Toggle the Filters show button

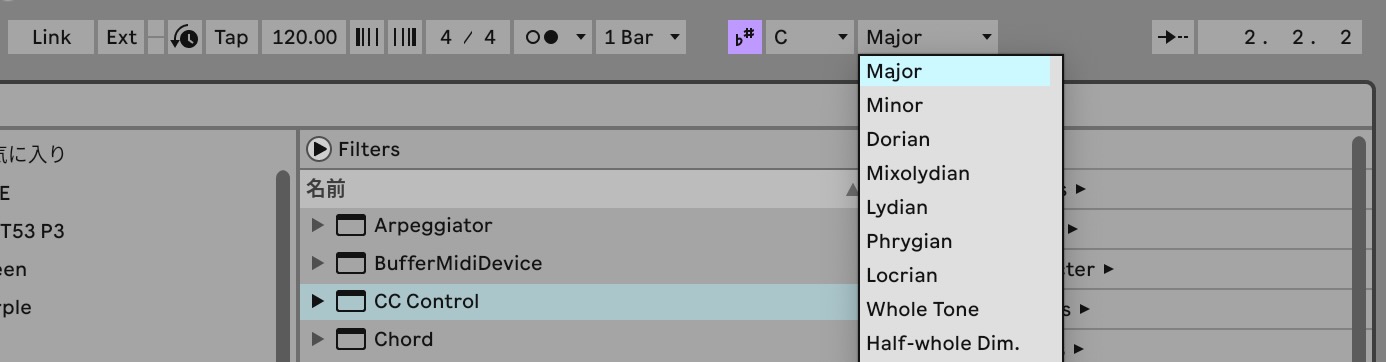point(319,149)
